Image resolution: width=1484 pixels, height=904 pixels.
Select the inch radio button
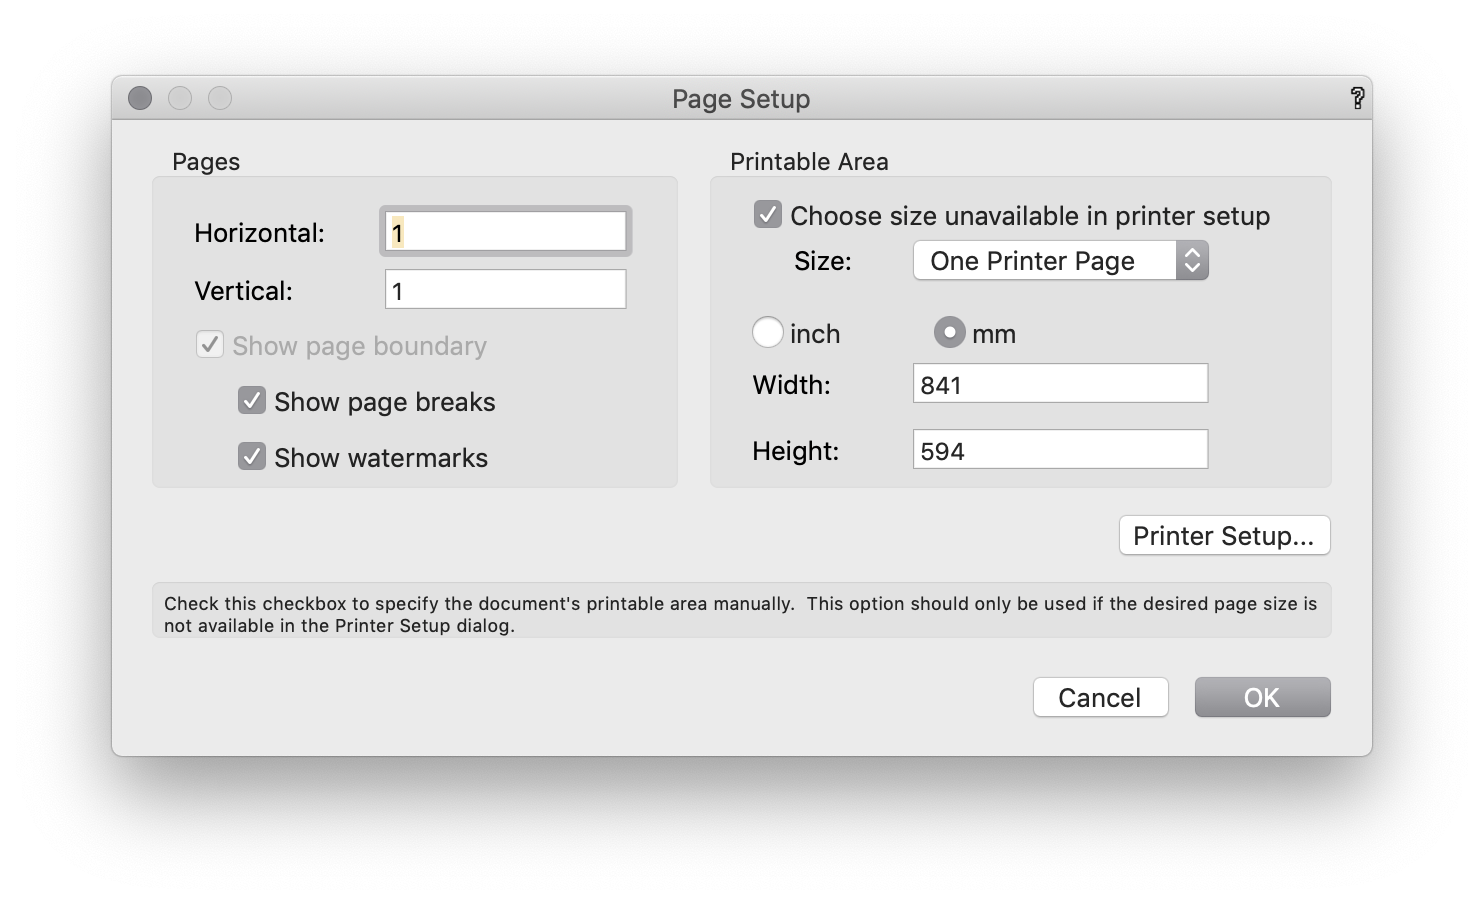click(768, 332)
